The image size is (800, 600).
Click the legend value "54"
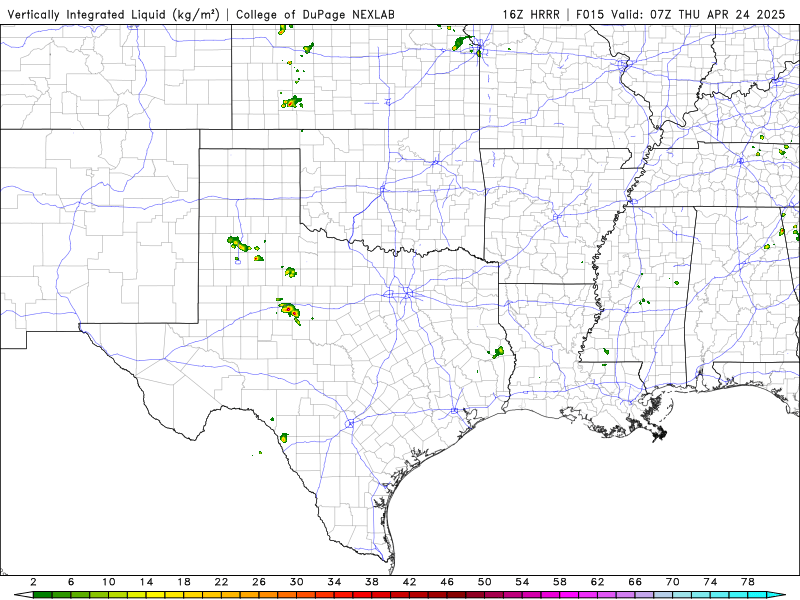click(522, 582)
